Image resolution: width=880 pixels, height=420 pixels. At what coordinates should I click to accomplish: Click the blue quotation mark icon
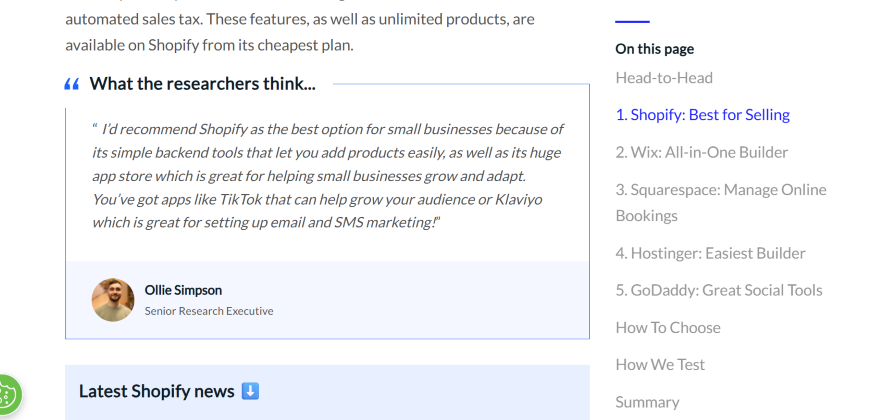[72, 84]
